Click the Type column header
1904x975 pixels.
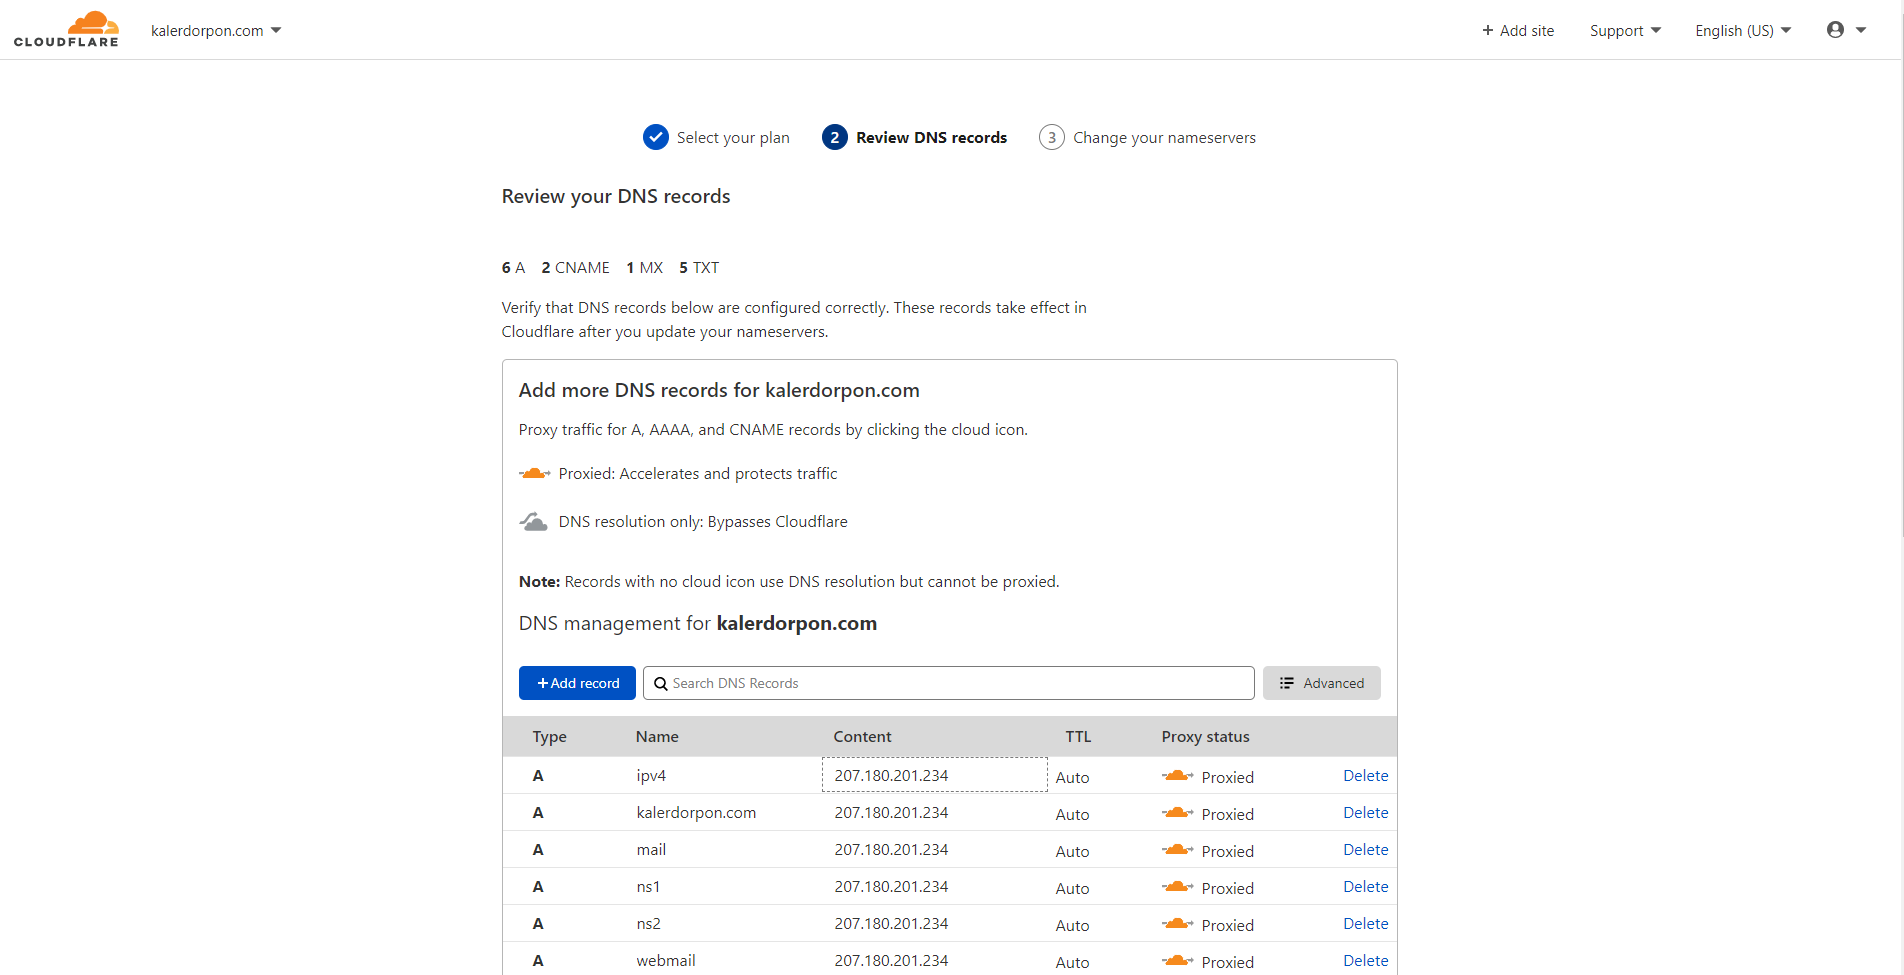549,737
